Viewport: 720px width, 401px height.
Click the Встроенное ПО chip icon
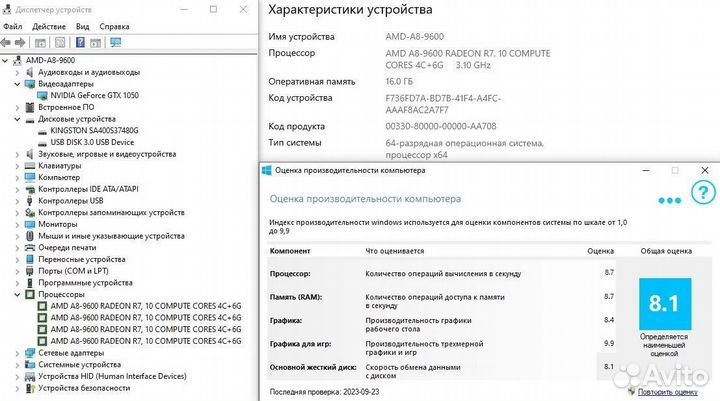[30, 107]
